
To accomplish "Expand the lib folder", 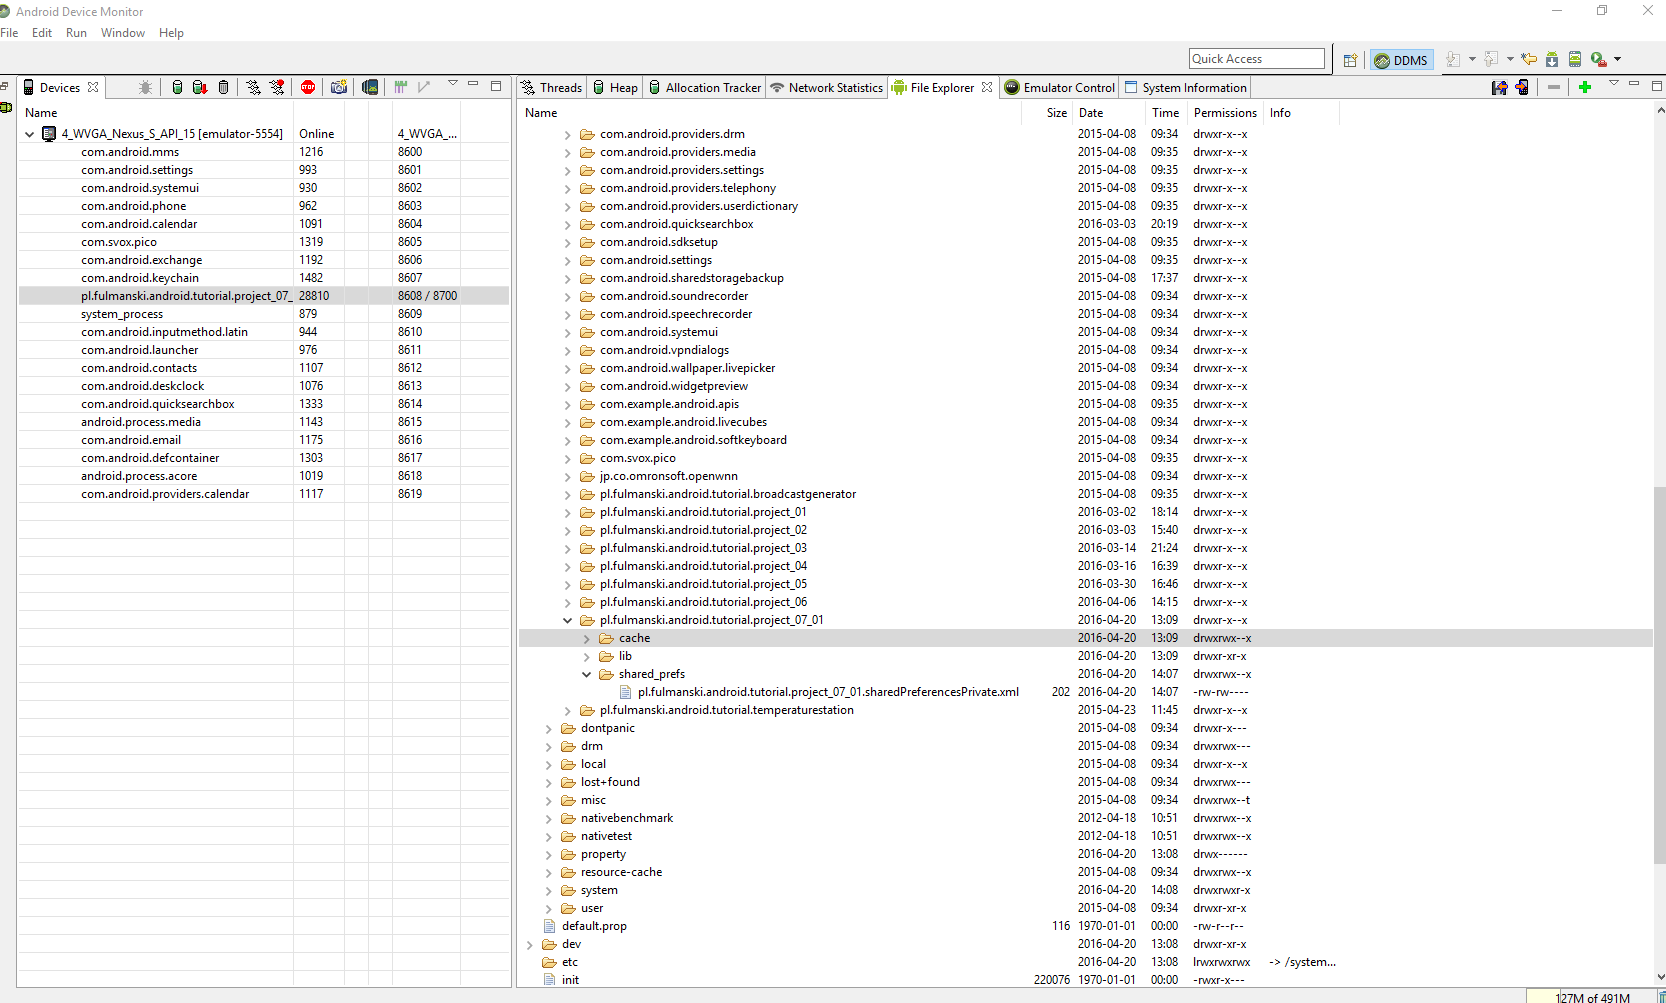I will [x=586, y=656].
